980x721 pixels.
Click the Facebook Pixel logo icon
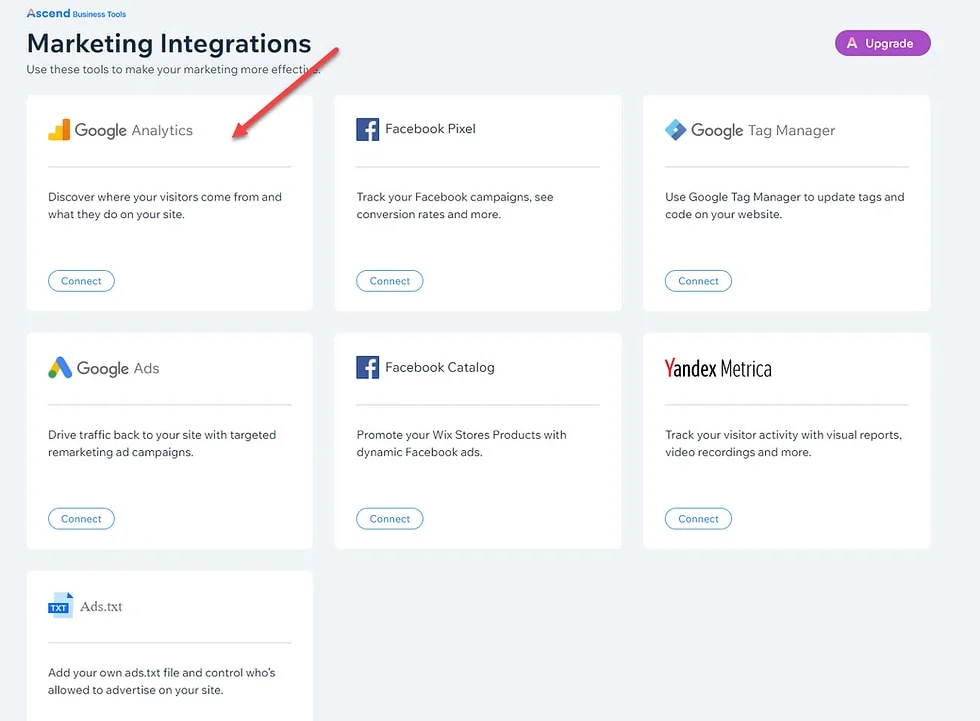(x=368, y=129)
